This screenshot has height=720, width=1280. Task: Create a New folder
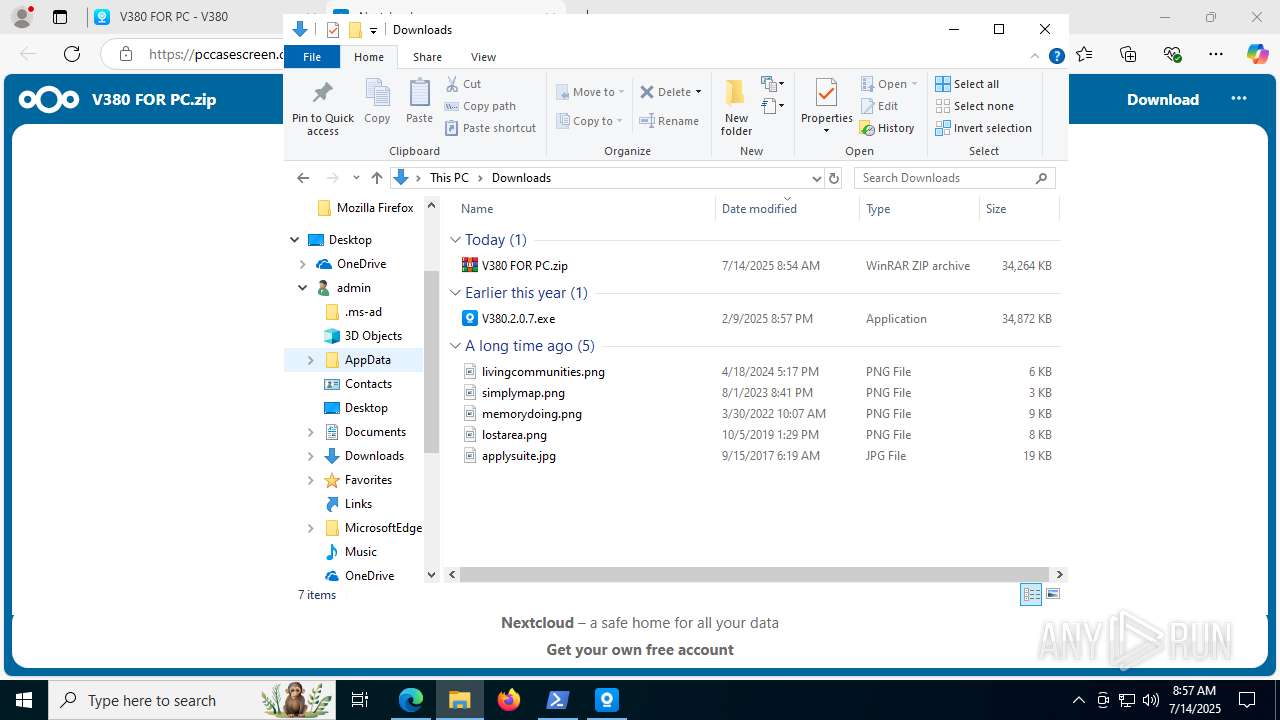tap(736, 108)
